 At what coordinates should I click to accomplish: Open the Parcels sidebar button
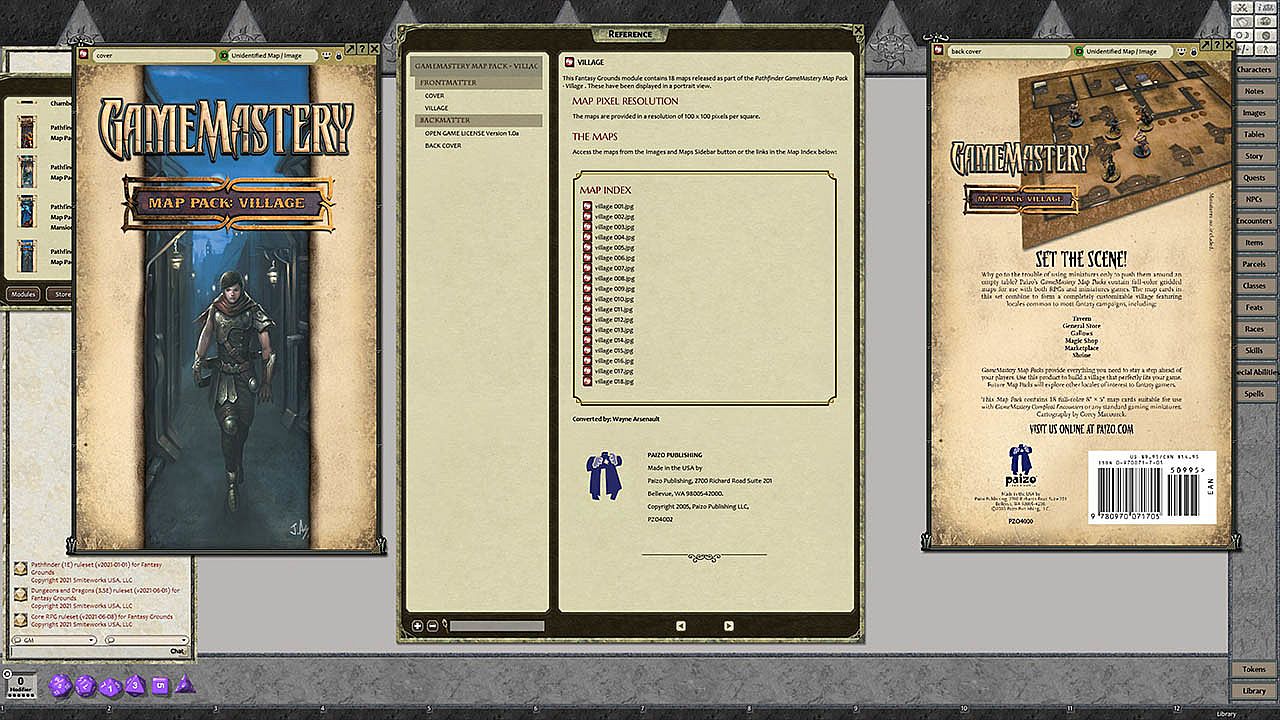point(1254,264)
